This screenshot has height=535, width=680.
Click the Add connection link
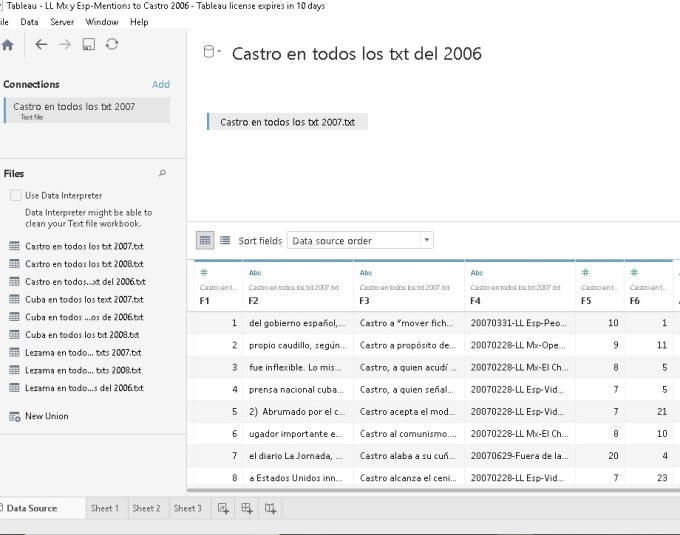pos(160,85)
